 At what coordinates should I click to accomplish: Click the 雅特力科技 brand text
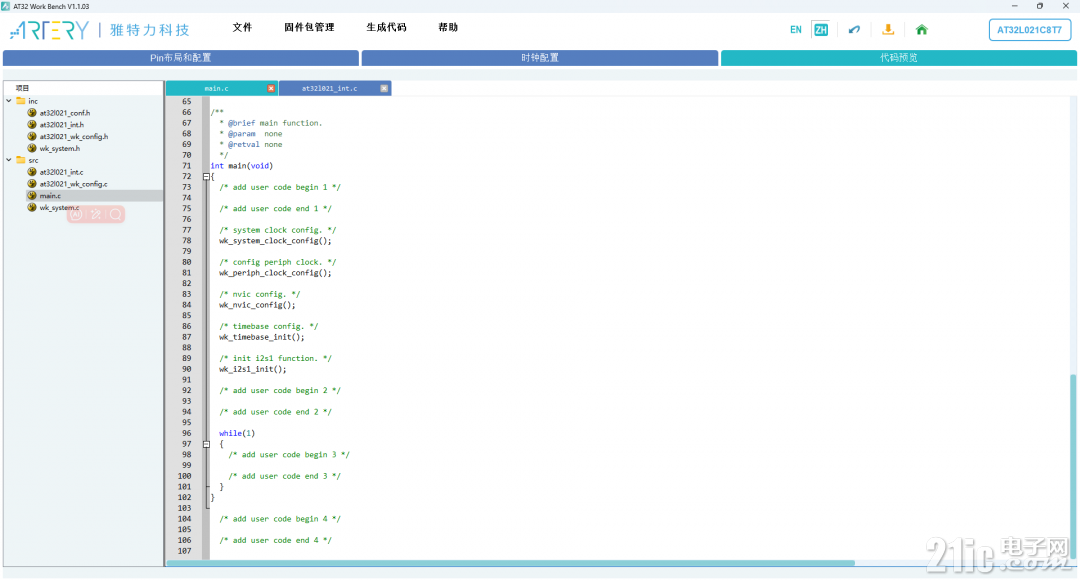149,30
